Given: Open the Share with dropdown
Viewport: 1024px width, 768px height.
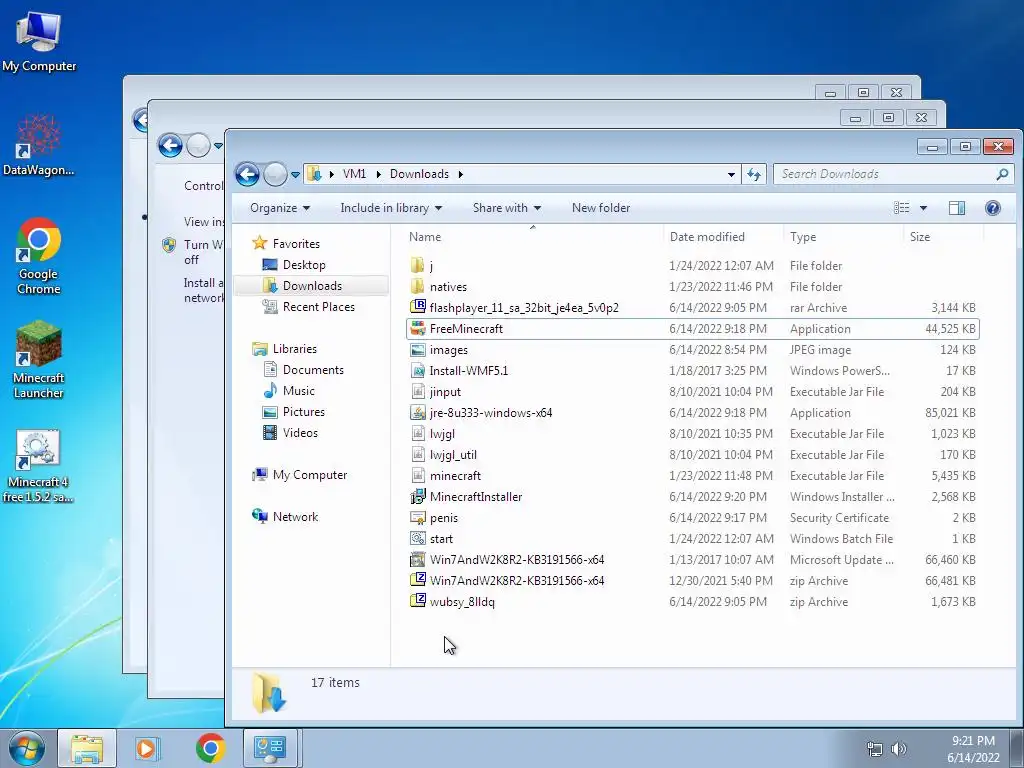Looking at the screenshot, I should (x=507, y=208).
